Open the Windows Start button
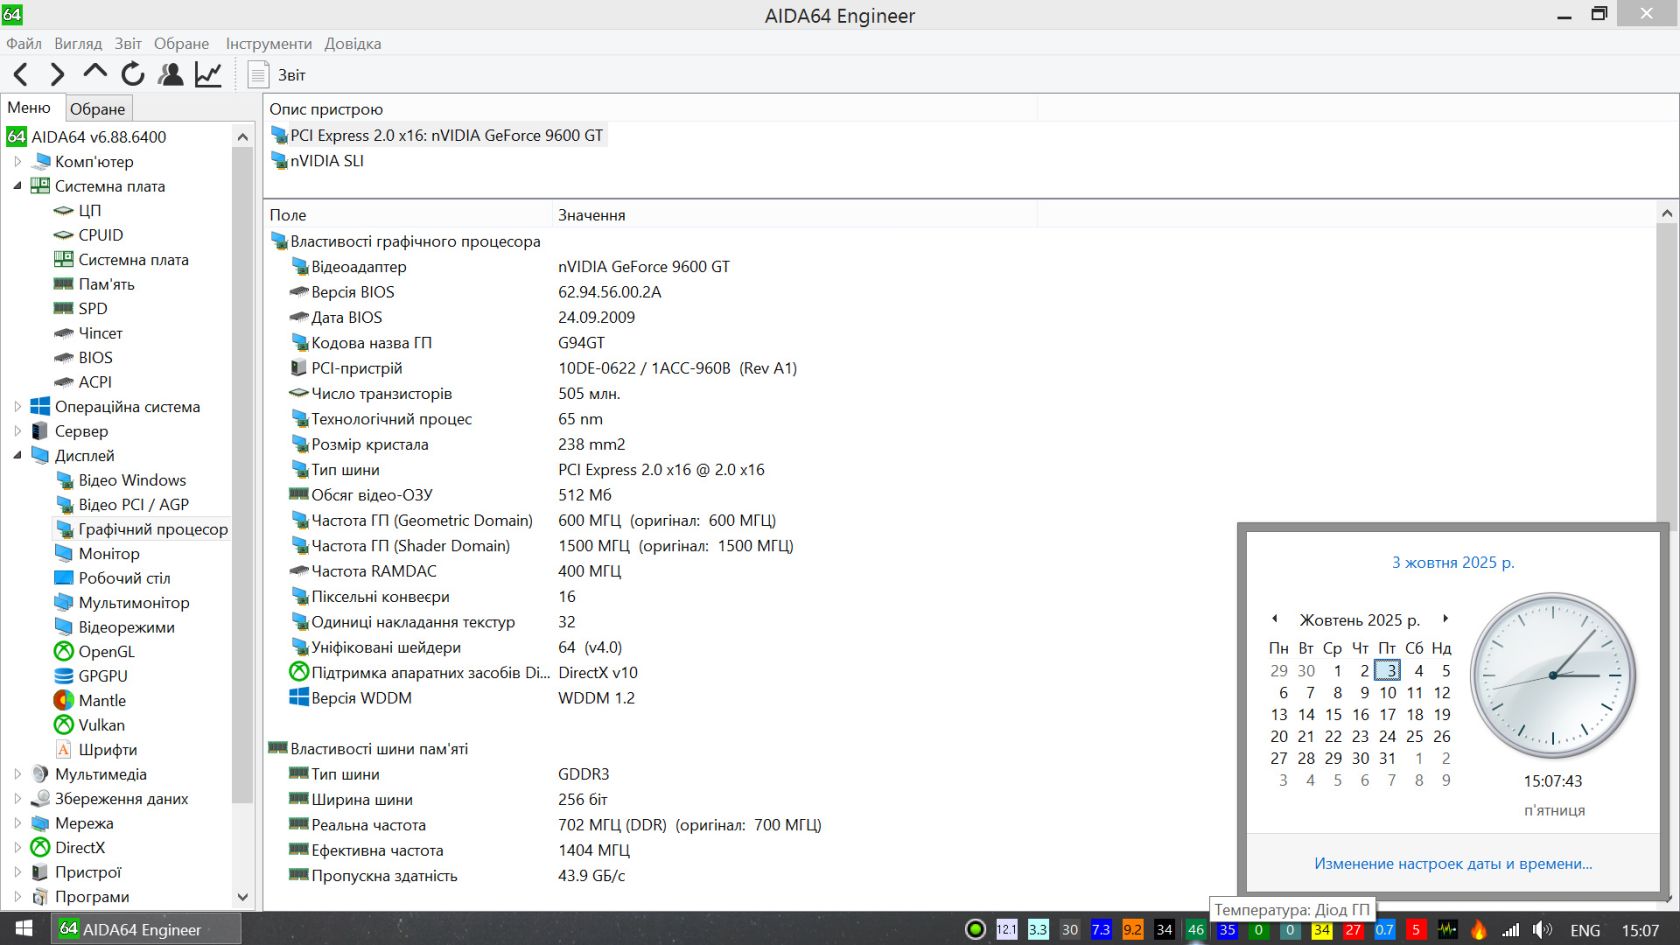This screenshot has height=945, width=1680. click(x=24, y=929)
